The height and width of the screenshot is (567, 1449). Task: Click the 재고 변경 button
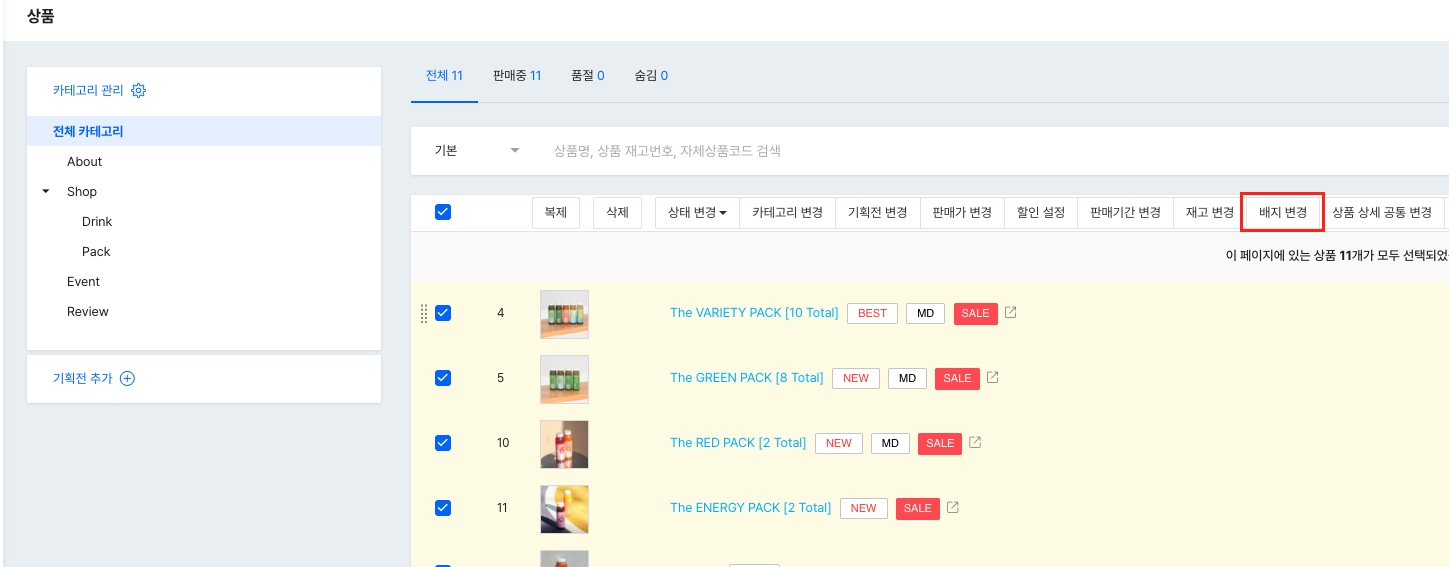[x=1210, y=213]
